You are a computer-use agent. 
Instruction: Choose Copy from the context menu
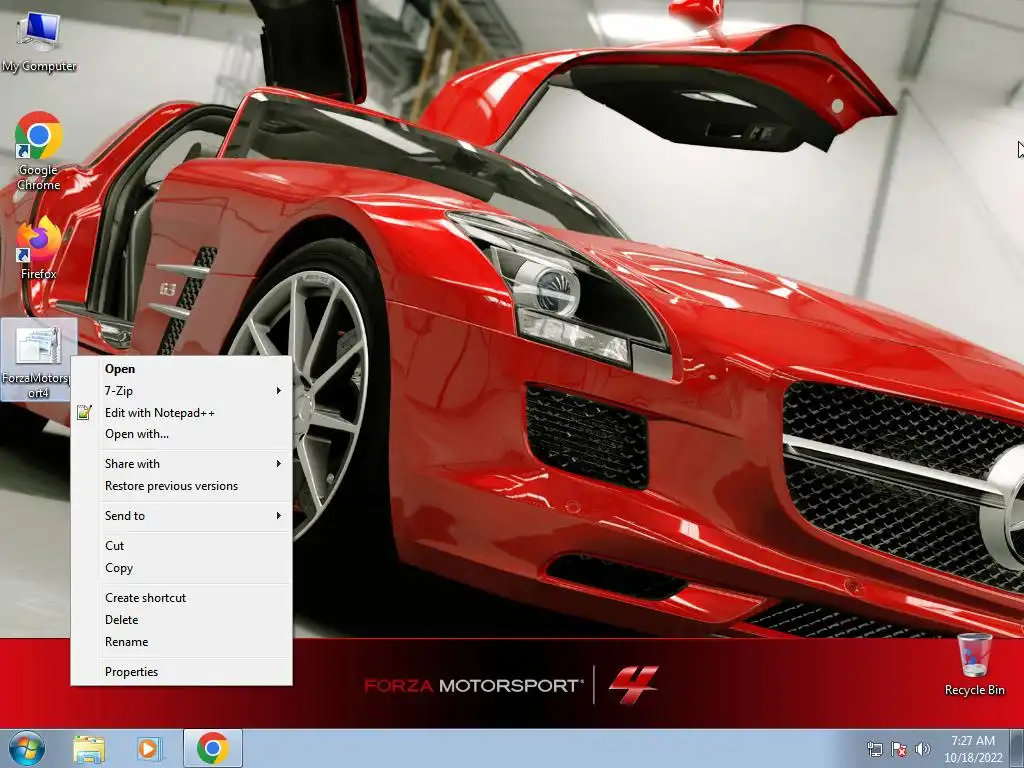[182, 568]
